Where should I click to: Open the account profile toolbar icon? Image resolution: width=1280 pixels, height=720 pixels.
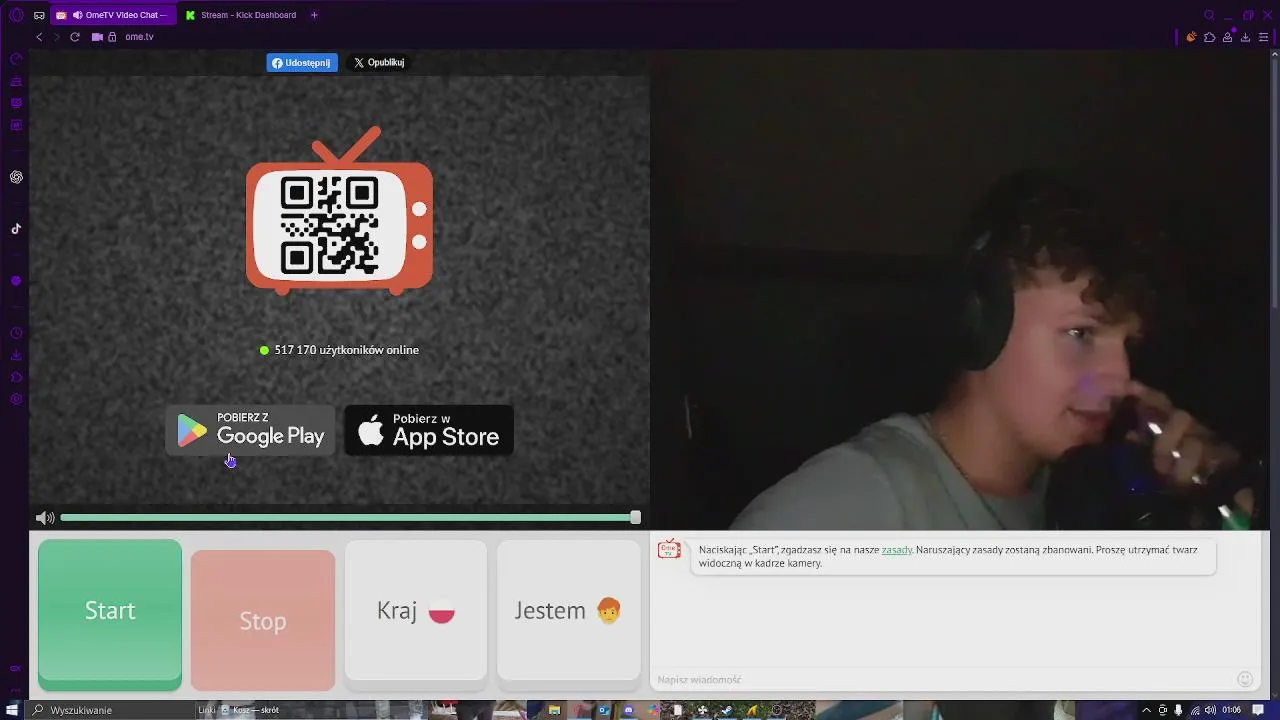[x=1227, y=37]
